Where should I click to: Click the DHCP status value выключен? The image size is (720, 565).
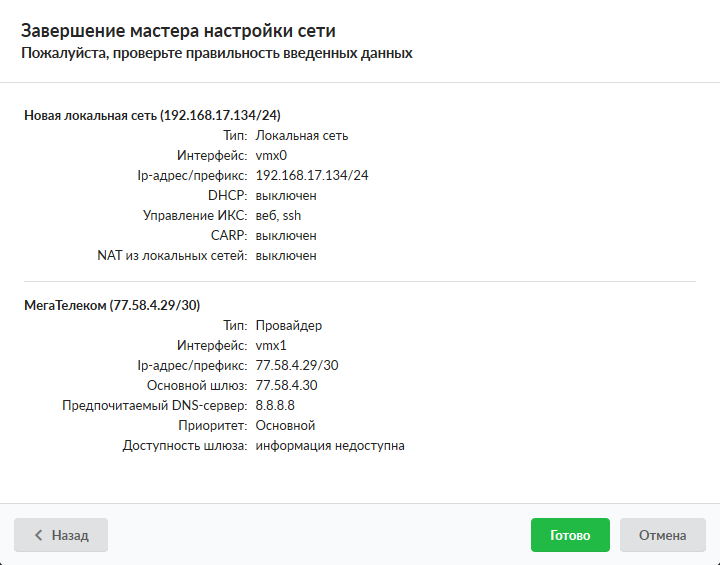[x=286, y=195]
